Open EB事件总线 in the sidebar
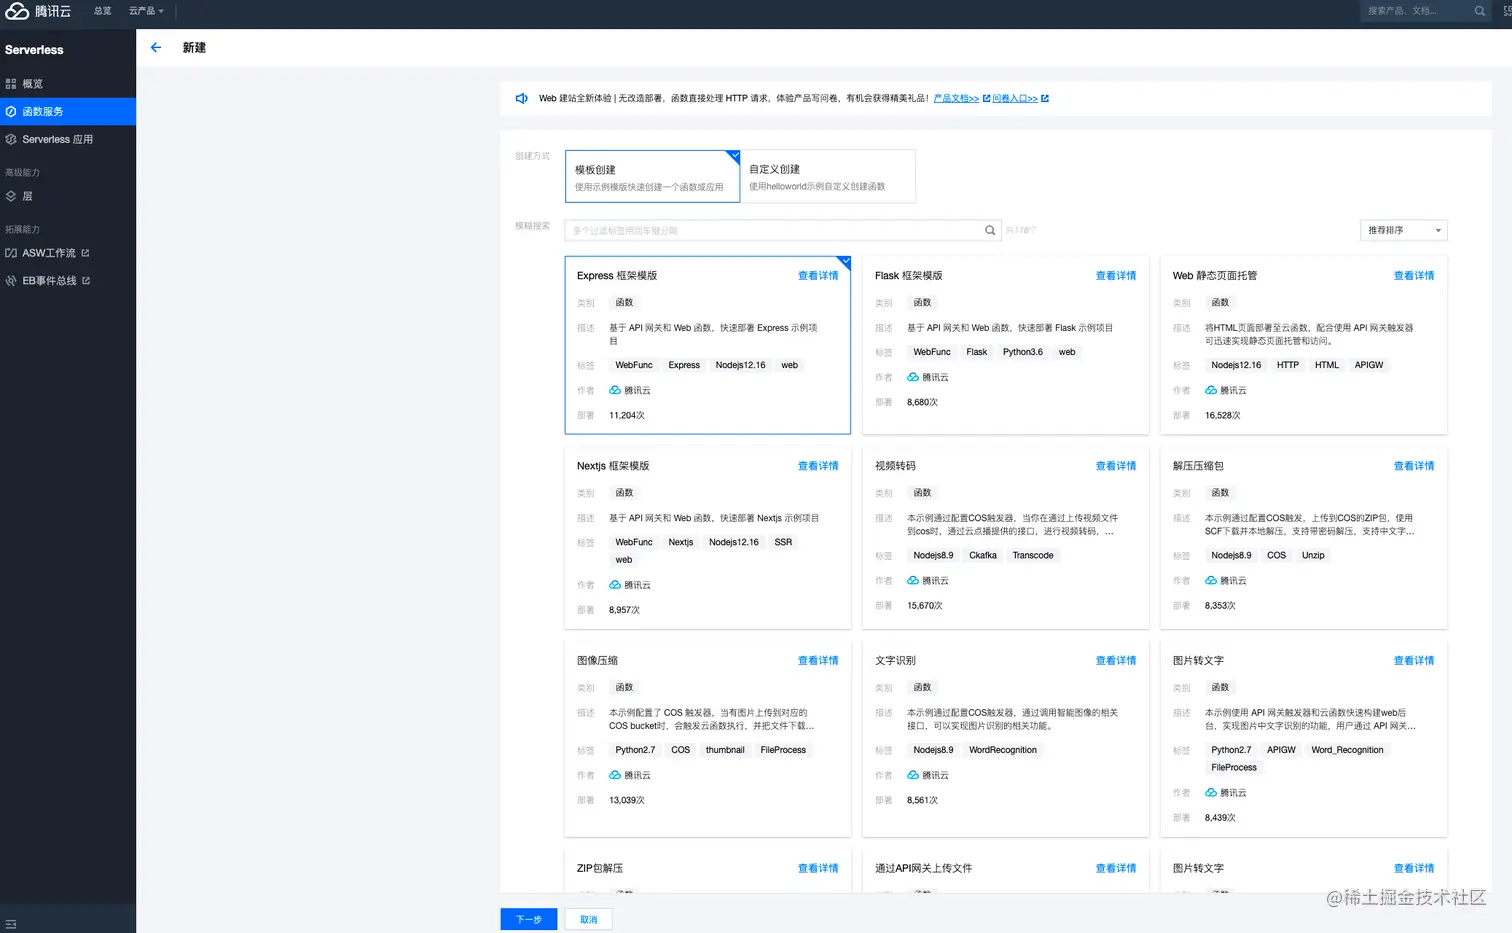The height and width of the screenshot is (933, 1512). click(x=68, y=281)
